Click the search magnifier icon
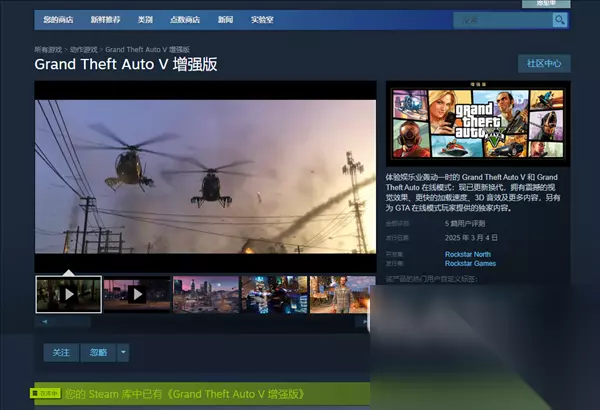The height and width of the screenshot is (410, 600). [x=559, y=20]
